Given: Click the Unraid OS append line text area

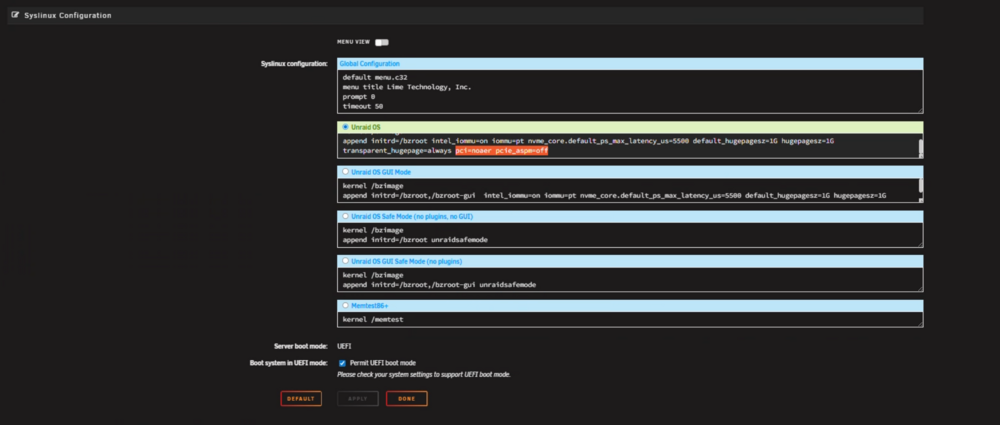Looking at the screenshot, I should (628, 145).
